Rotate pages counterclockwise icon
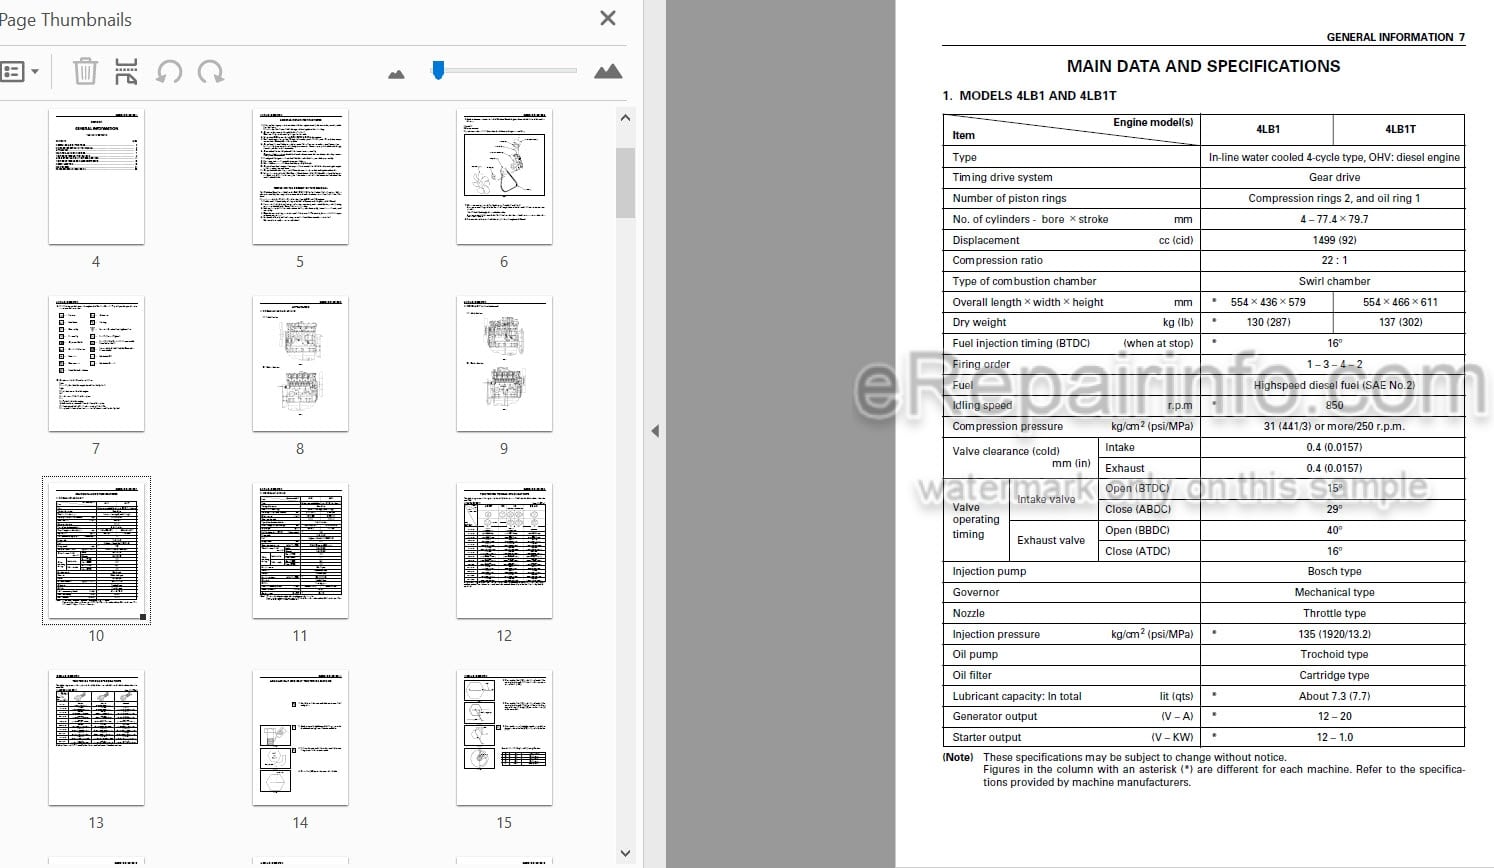This screenshot has width=1494, height=868. point(169,71)
